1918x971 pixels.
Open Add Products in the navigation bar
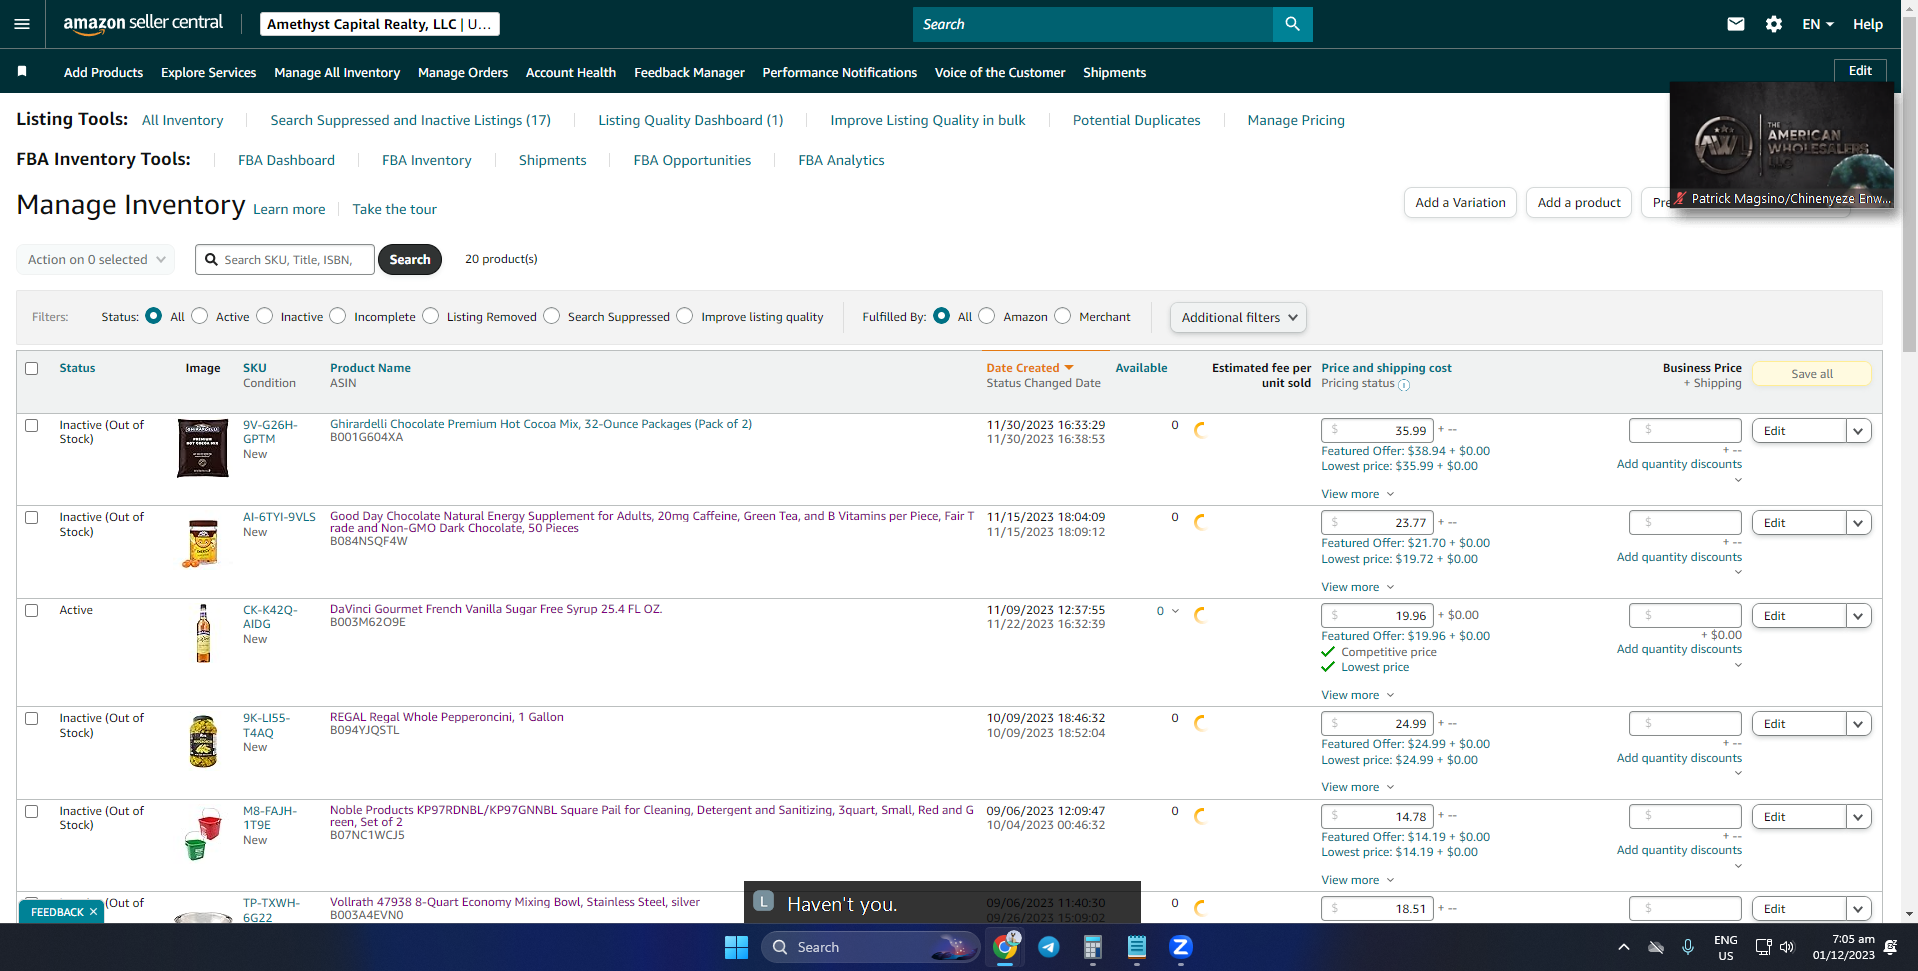pos(103,72)
